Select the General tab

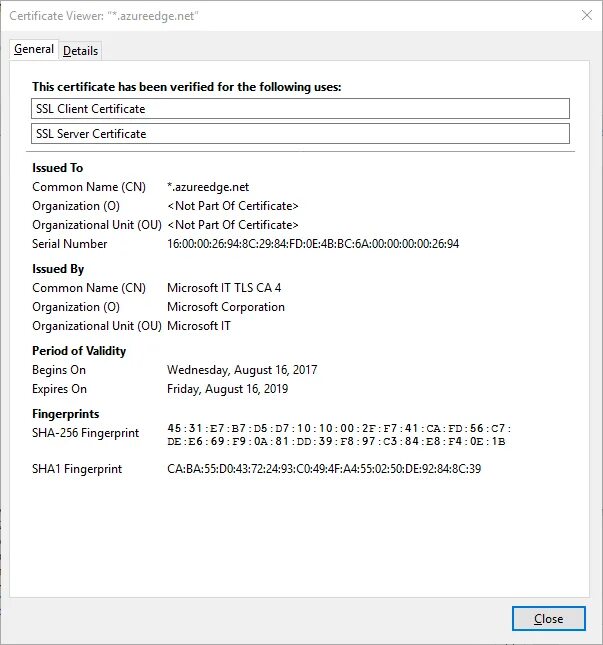(34, 49)
